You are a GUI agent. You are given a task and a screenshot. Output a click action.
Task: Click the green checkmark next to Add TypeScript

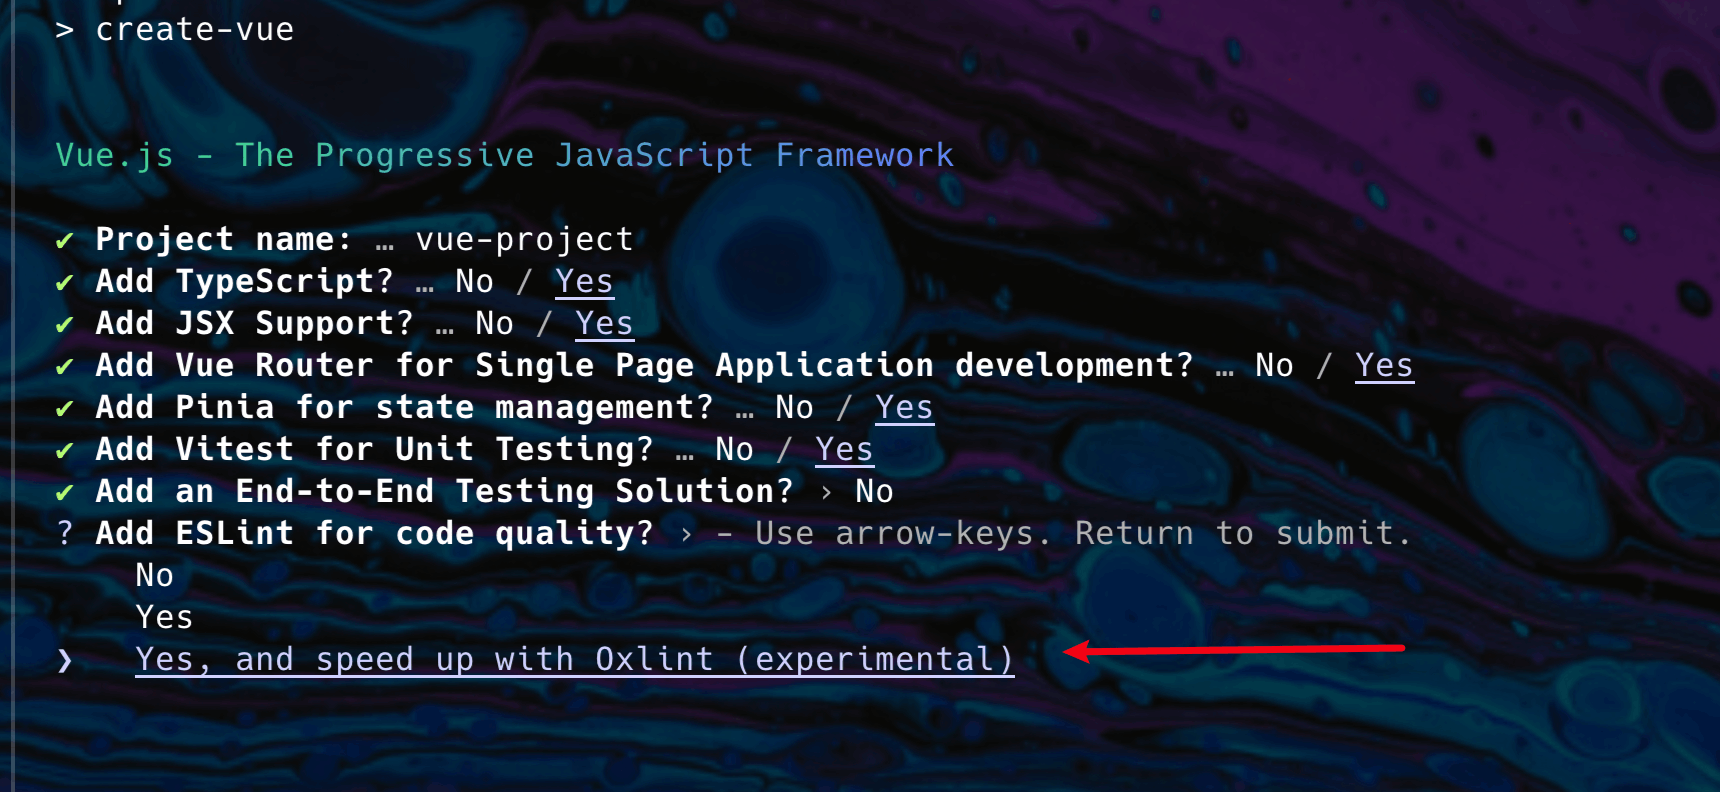pyautogui.click(x=65, y=283)
